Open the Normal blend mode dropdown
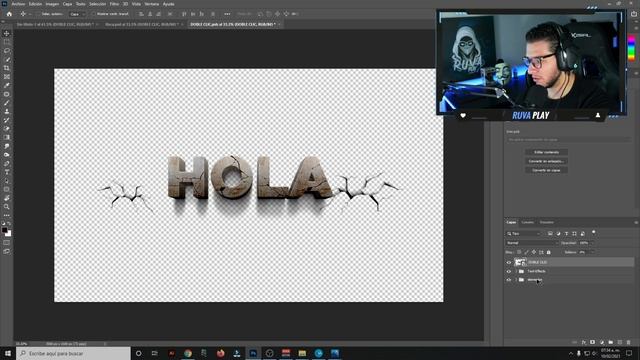 click(532, 243)
